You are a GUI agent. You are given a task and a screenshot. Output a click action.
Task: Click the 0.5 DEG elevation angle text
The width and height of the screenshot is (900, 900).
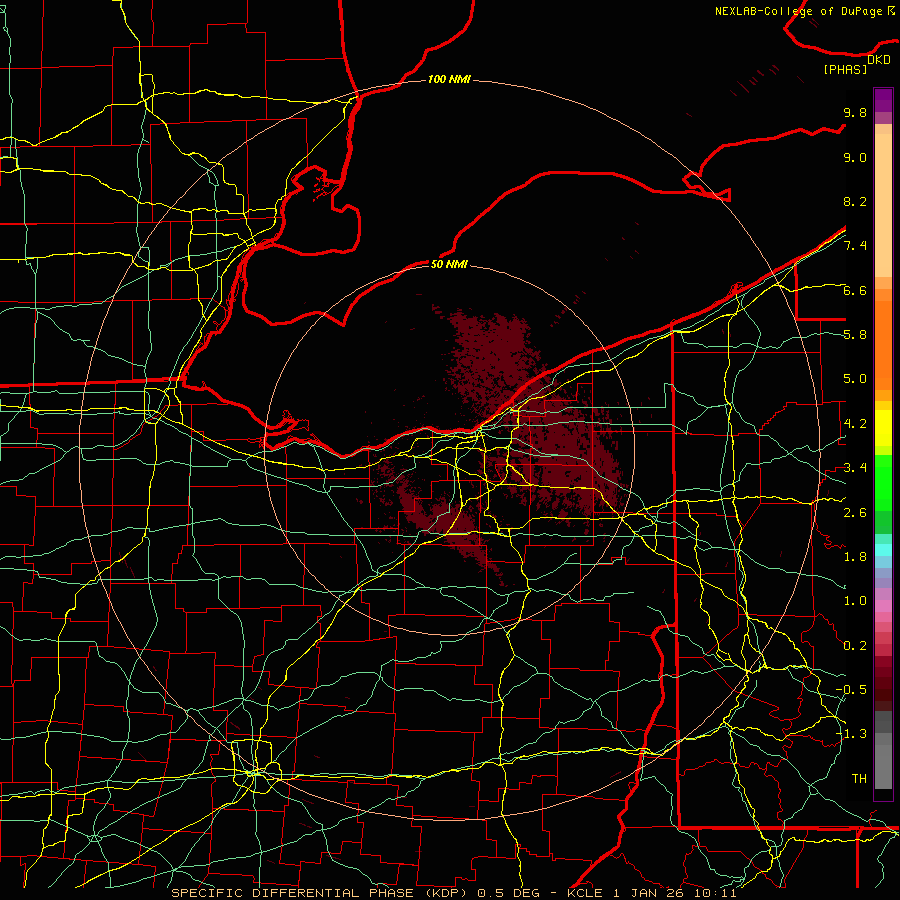(509, 893)
